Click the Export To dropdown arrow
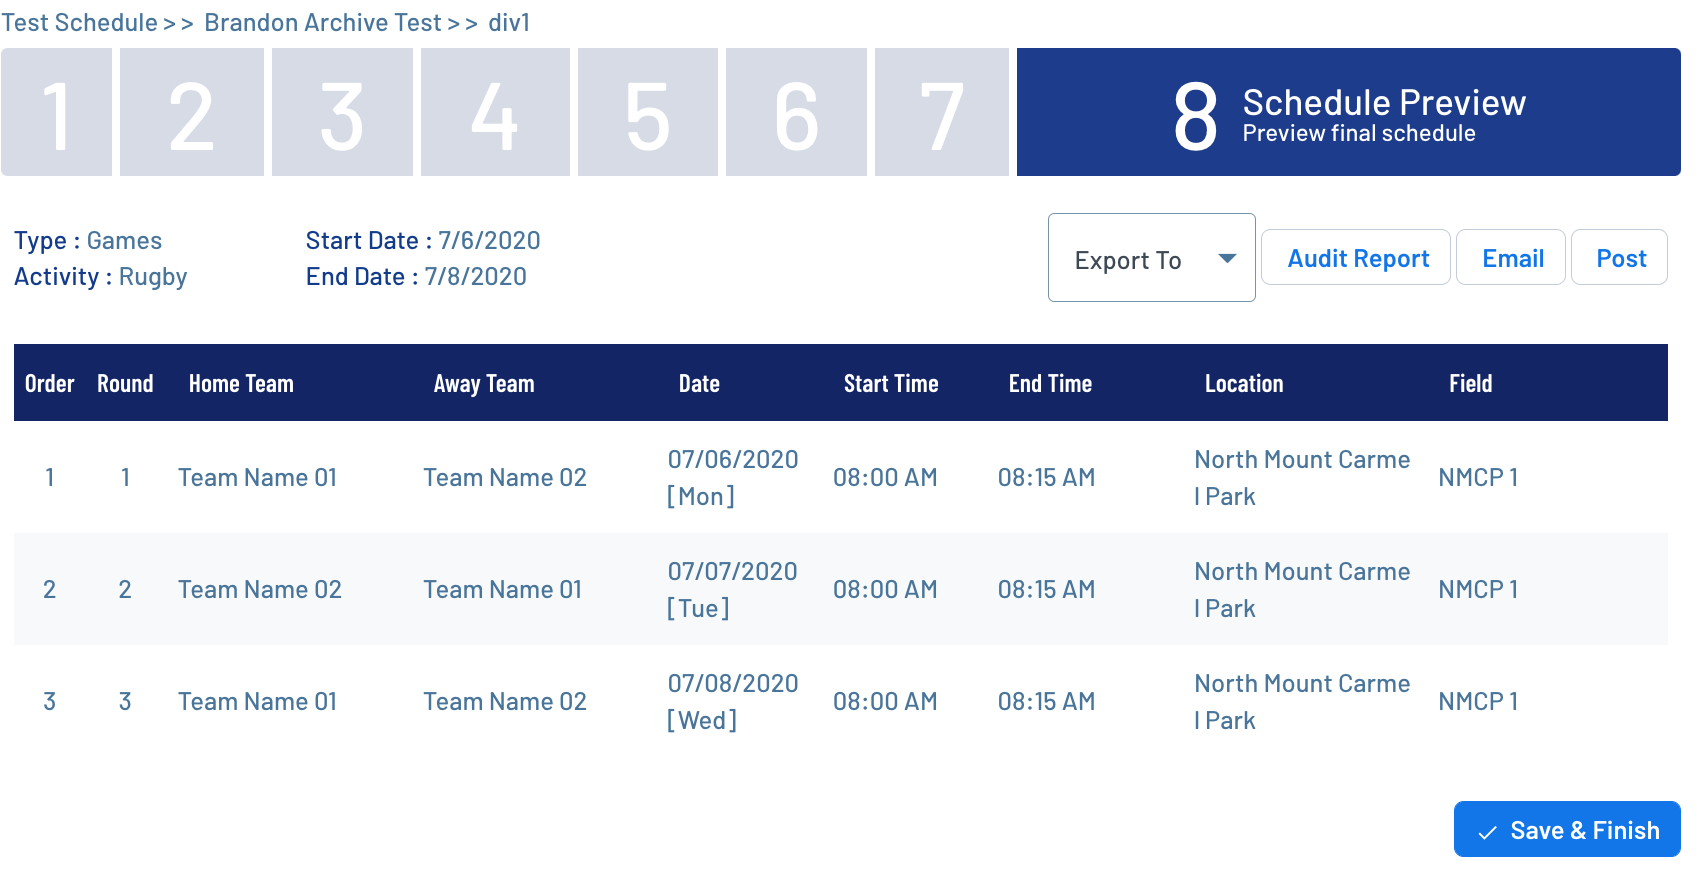The image size is (1700, 874). [1227, 258]
